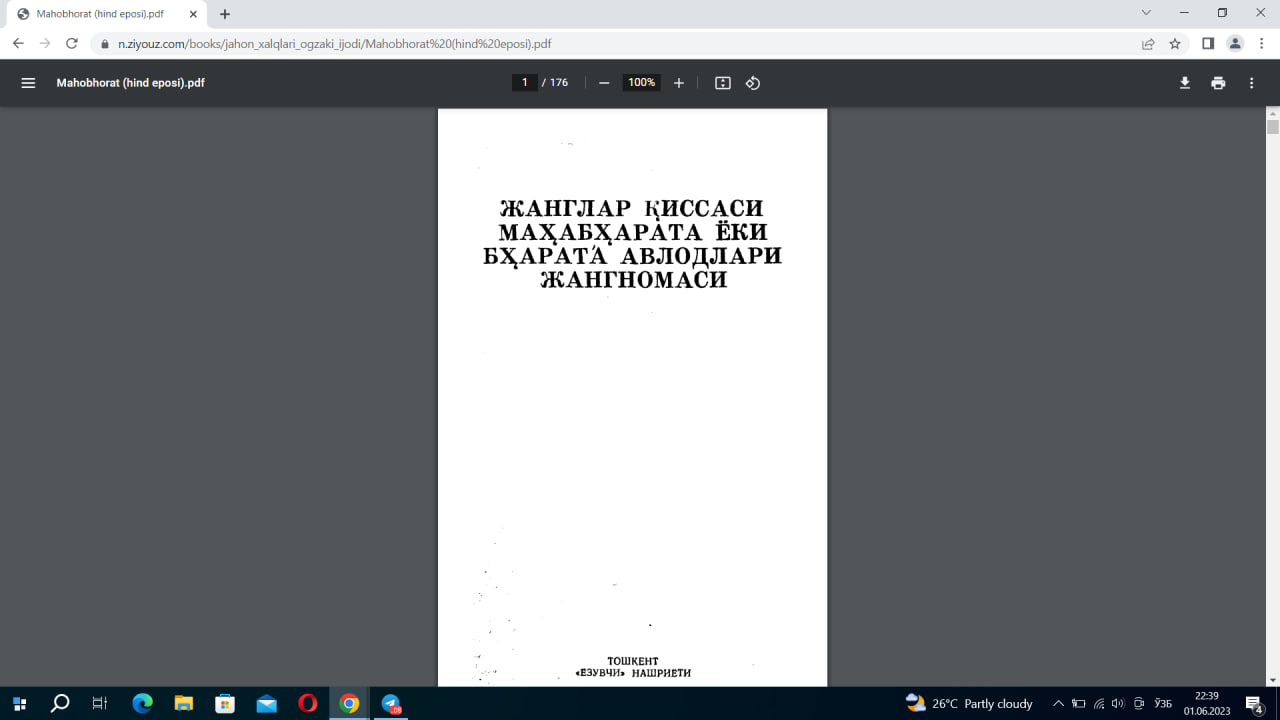Open the tab search dropdown
Viewport: 1280px width, 720px height.
1145,12
